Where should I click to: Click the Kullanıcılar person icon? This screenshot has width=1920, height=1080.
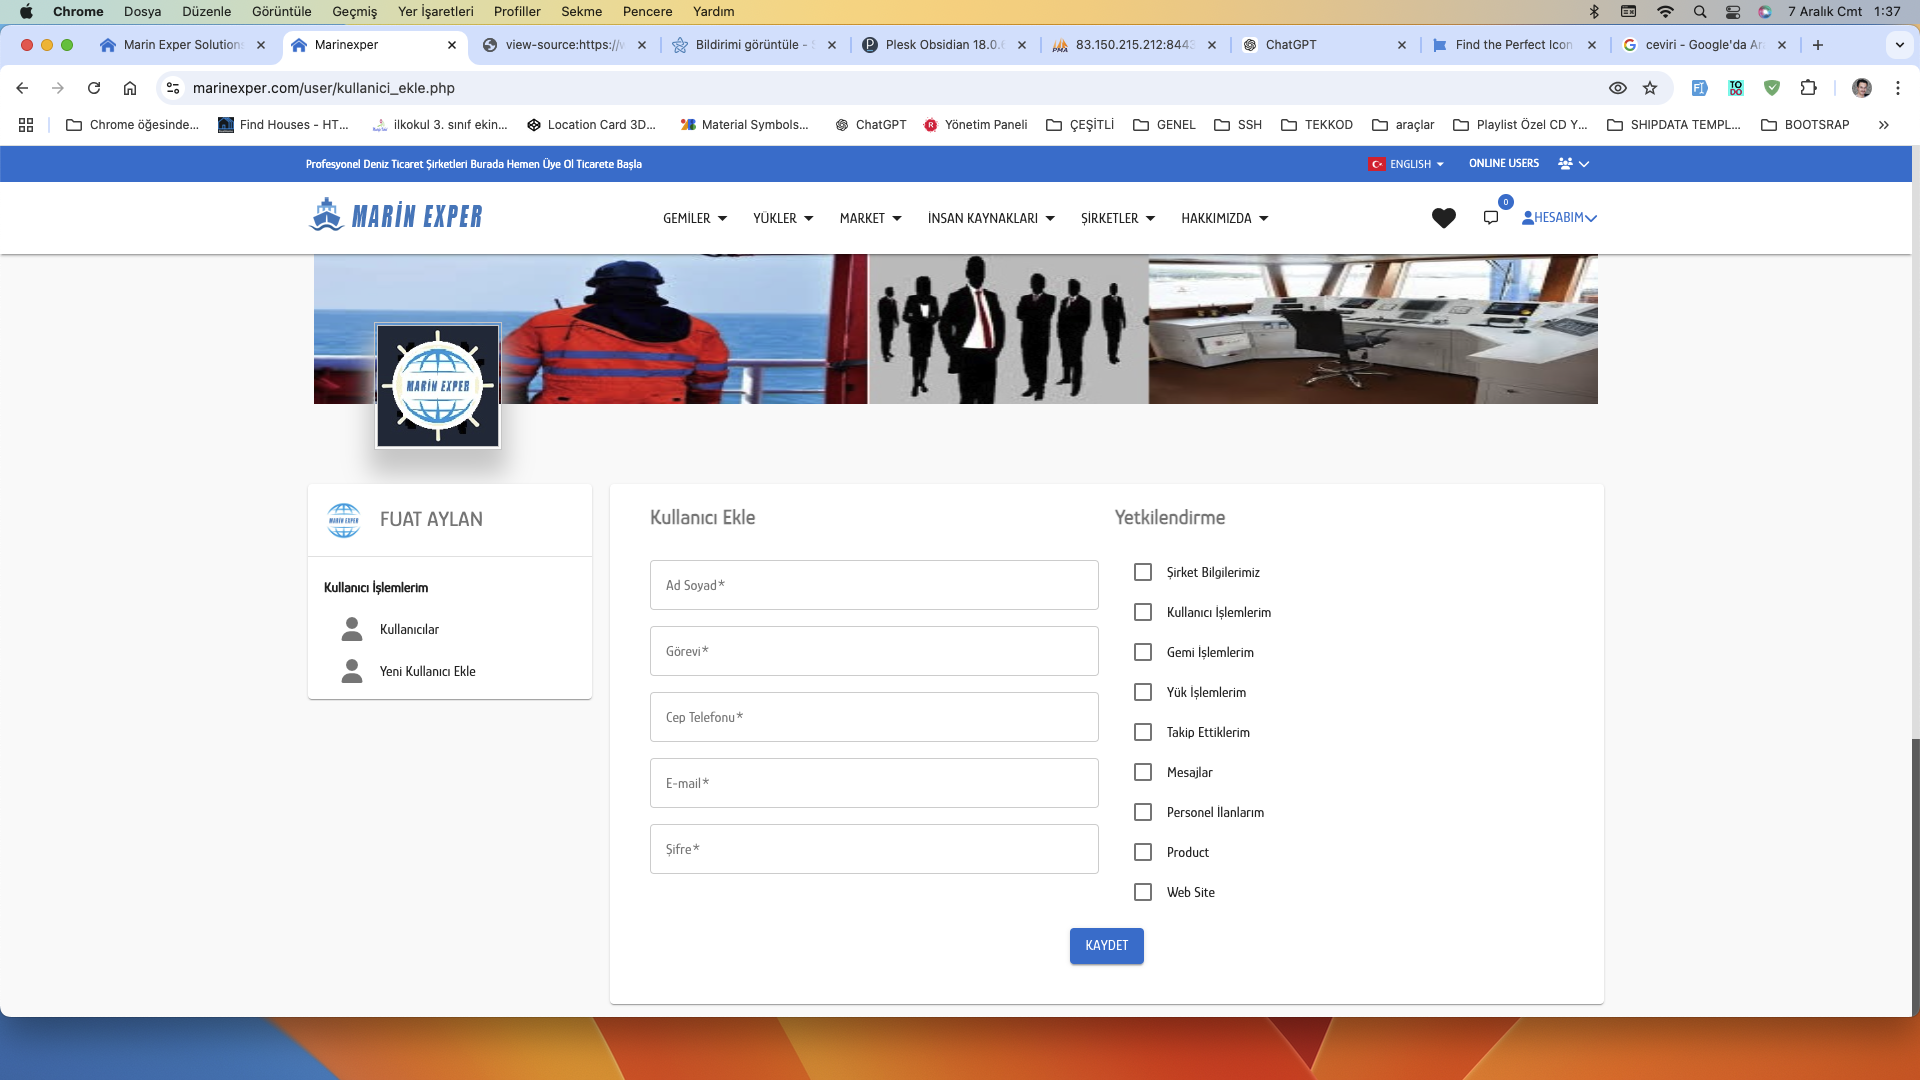pyautogui.click(x=352, y=629)
